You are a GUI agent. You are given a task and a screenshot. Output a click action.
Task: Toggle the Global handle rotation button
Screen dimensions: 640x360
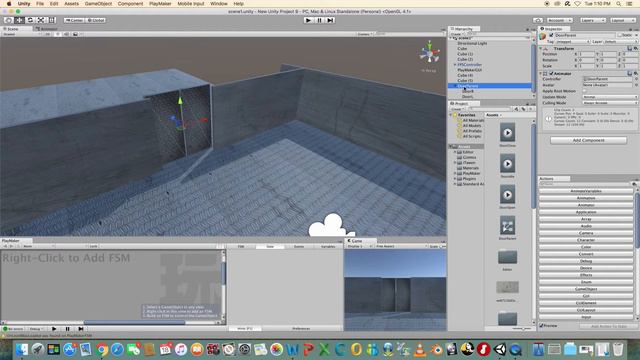(x=96, y=20)
